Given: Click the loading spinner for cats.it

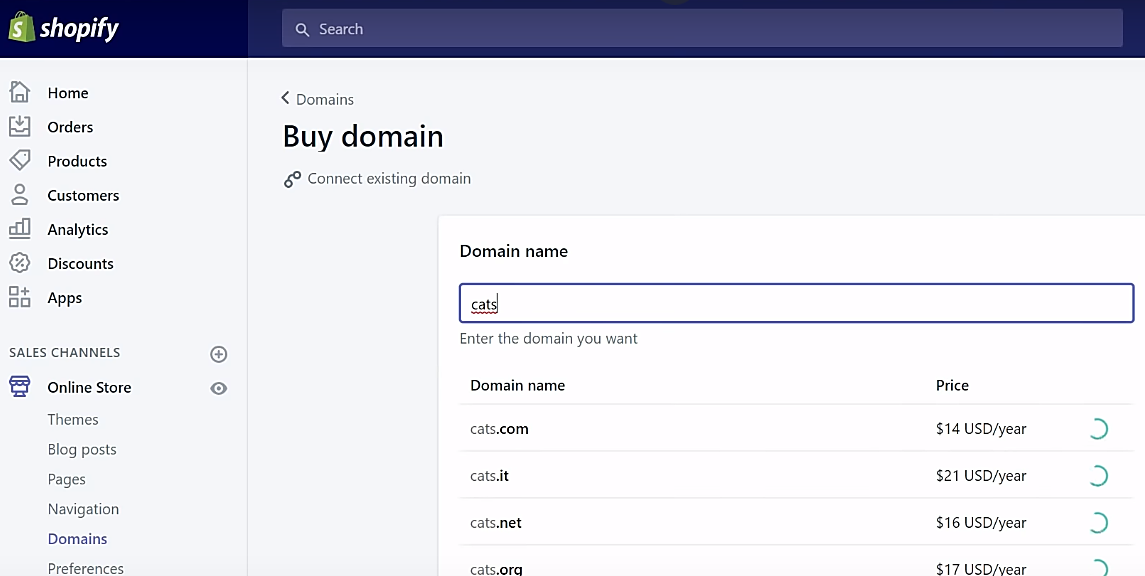Looking at the screenshot, I should pos(1098,476).
